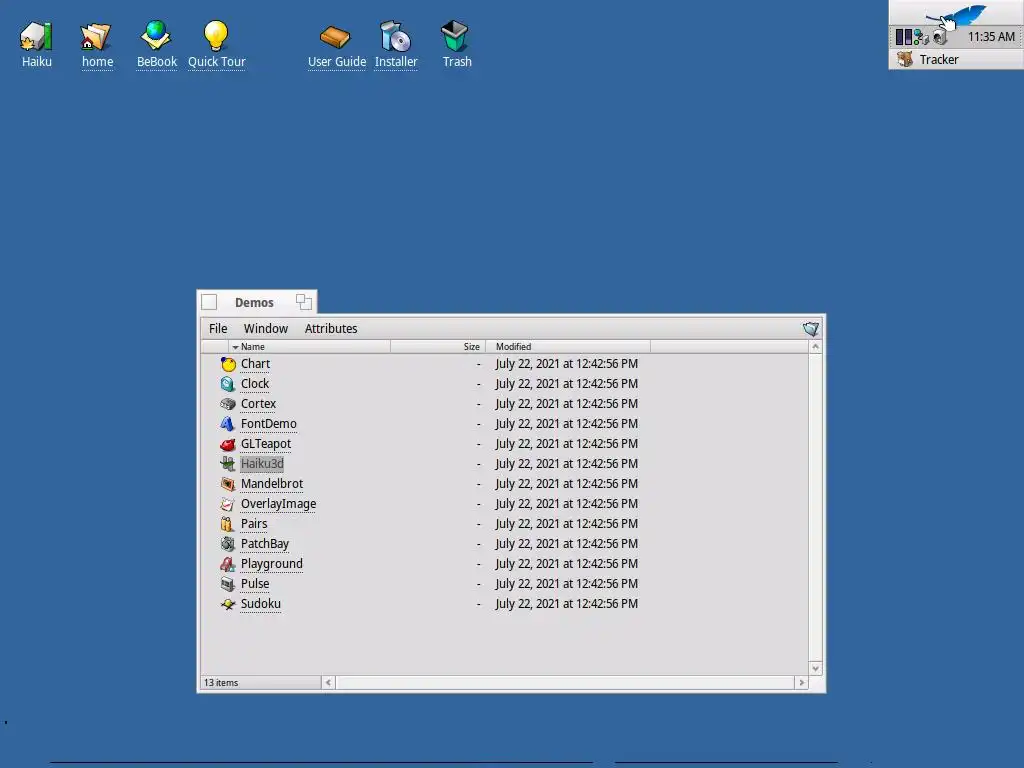Click the network status tray icon
The height and width of the screenshot is (768, 1024).
click(x=921, y=37)
